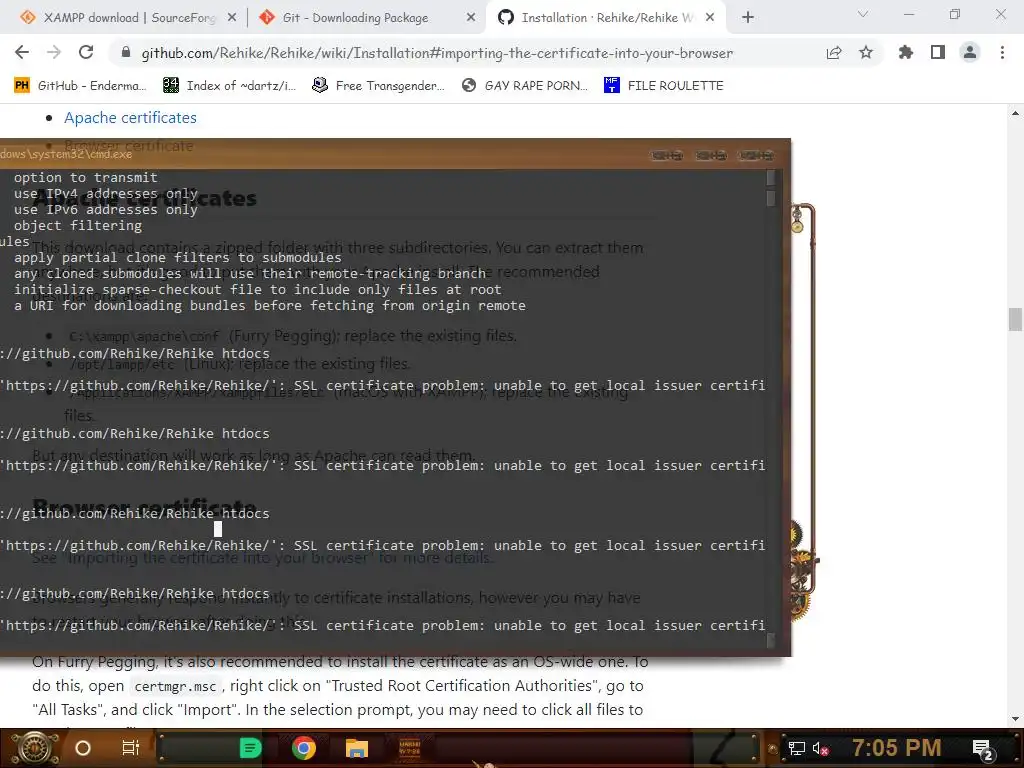Close the Git Downloading Package tab

pyautogui.click(x=471, y=18)
